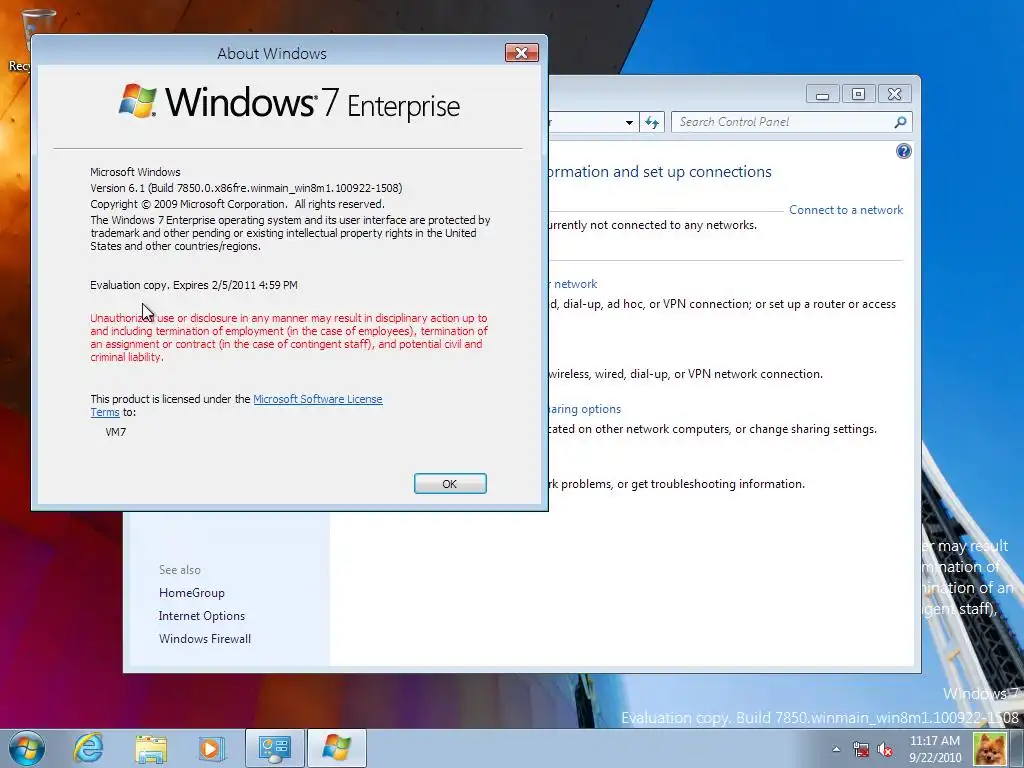Click the sharing options link

584,409
